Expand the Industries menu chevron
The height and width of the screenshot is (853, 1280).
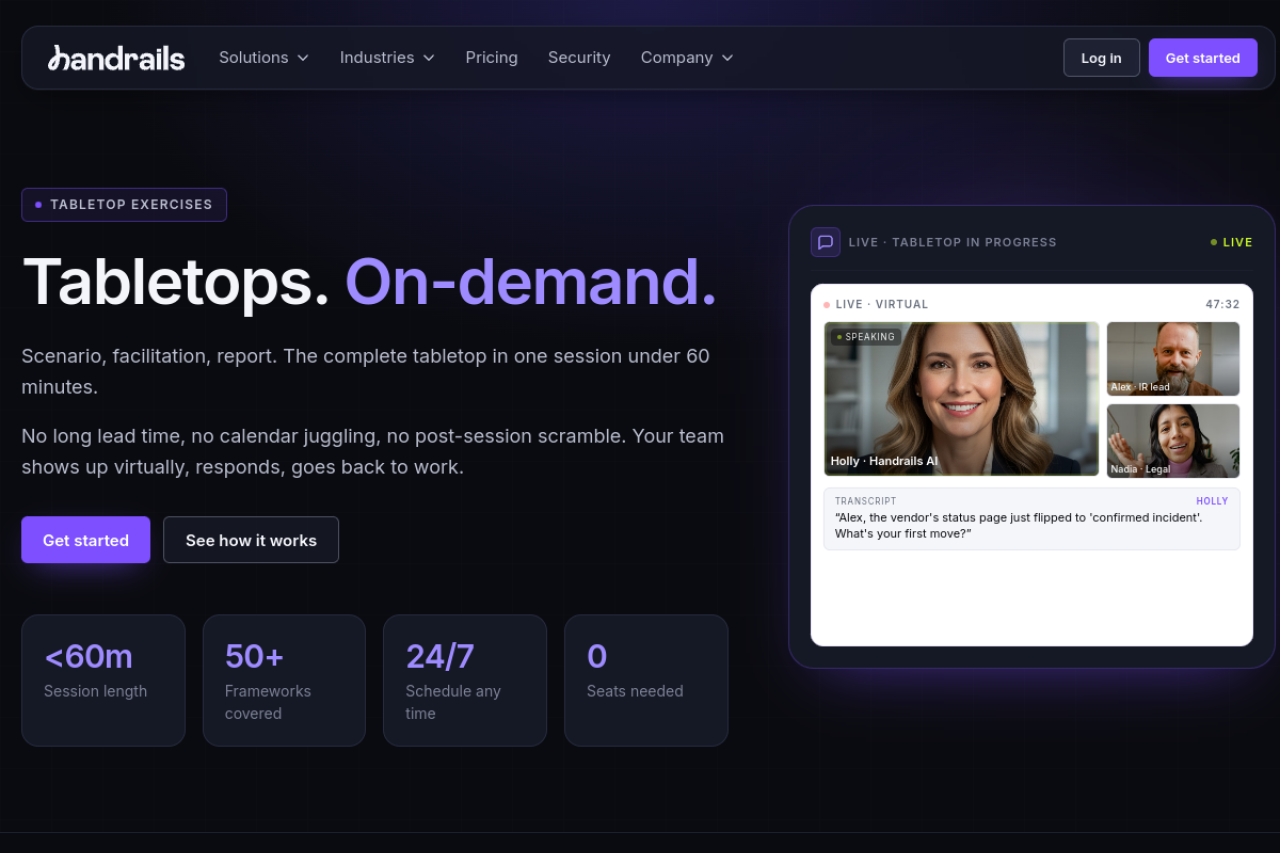point(428,58)
